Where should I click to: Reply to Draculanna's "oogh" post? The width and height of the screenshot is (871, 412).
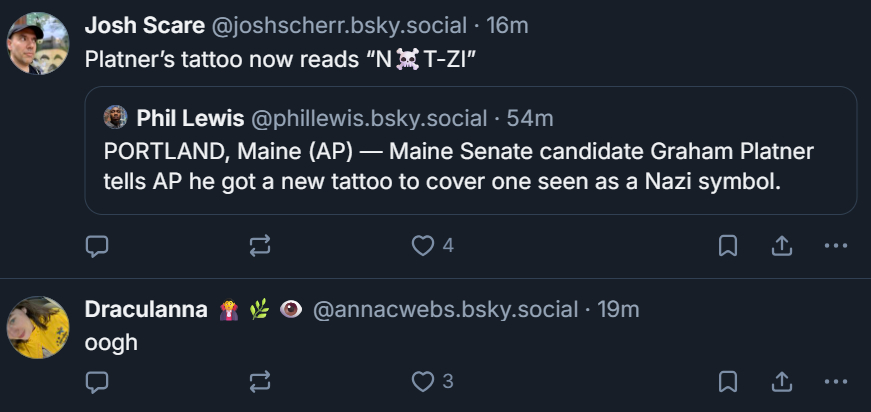tap(96, 381)
